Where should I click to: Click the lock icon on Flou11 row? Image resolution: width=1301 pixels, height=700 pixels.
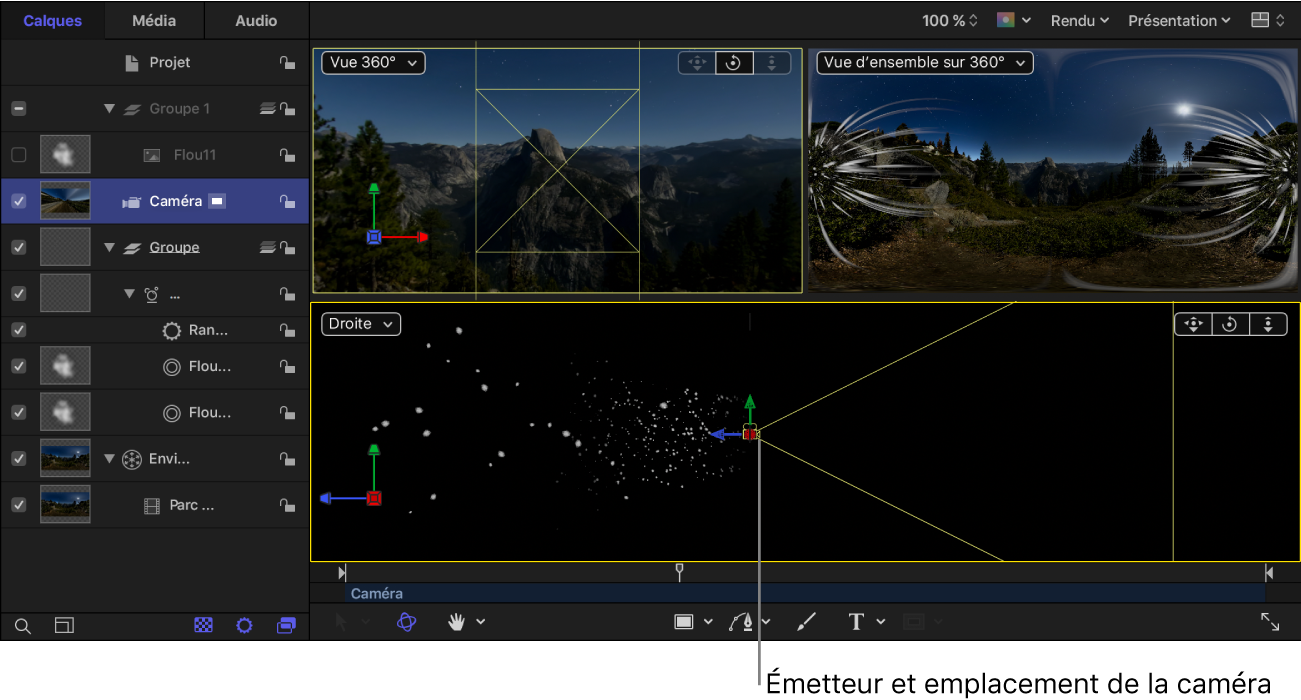pos(287,155)
